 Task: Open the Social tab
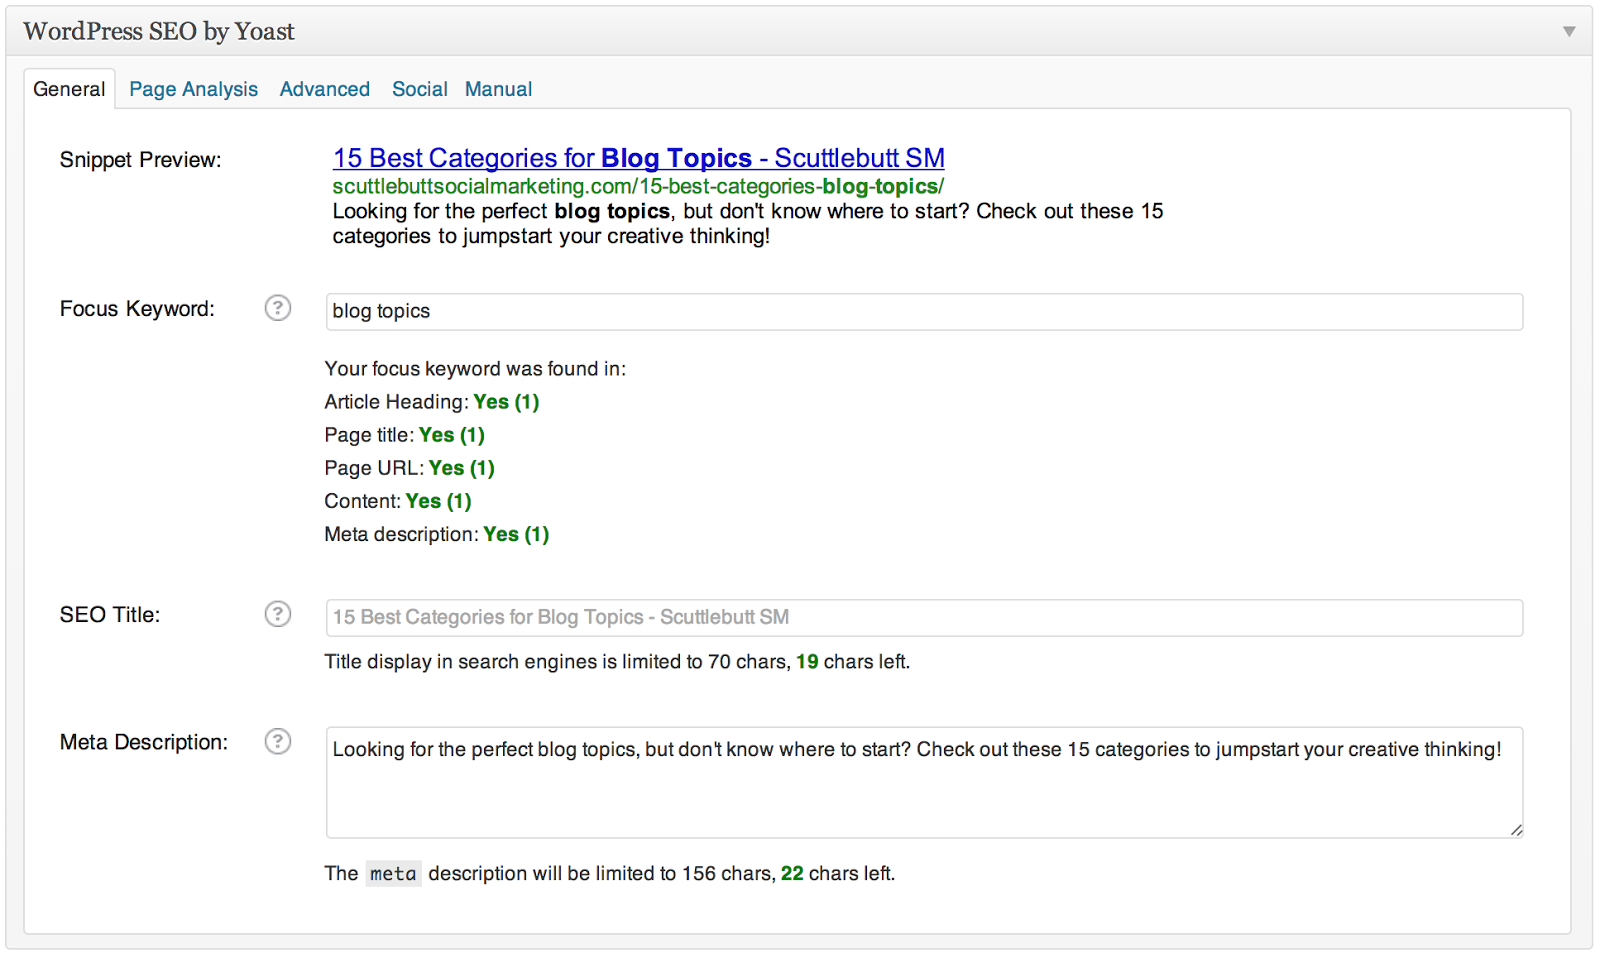click(x=420, y=89)
